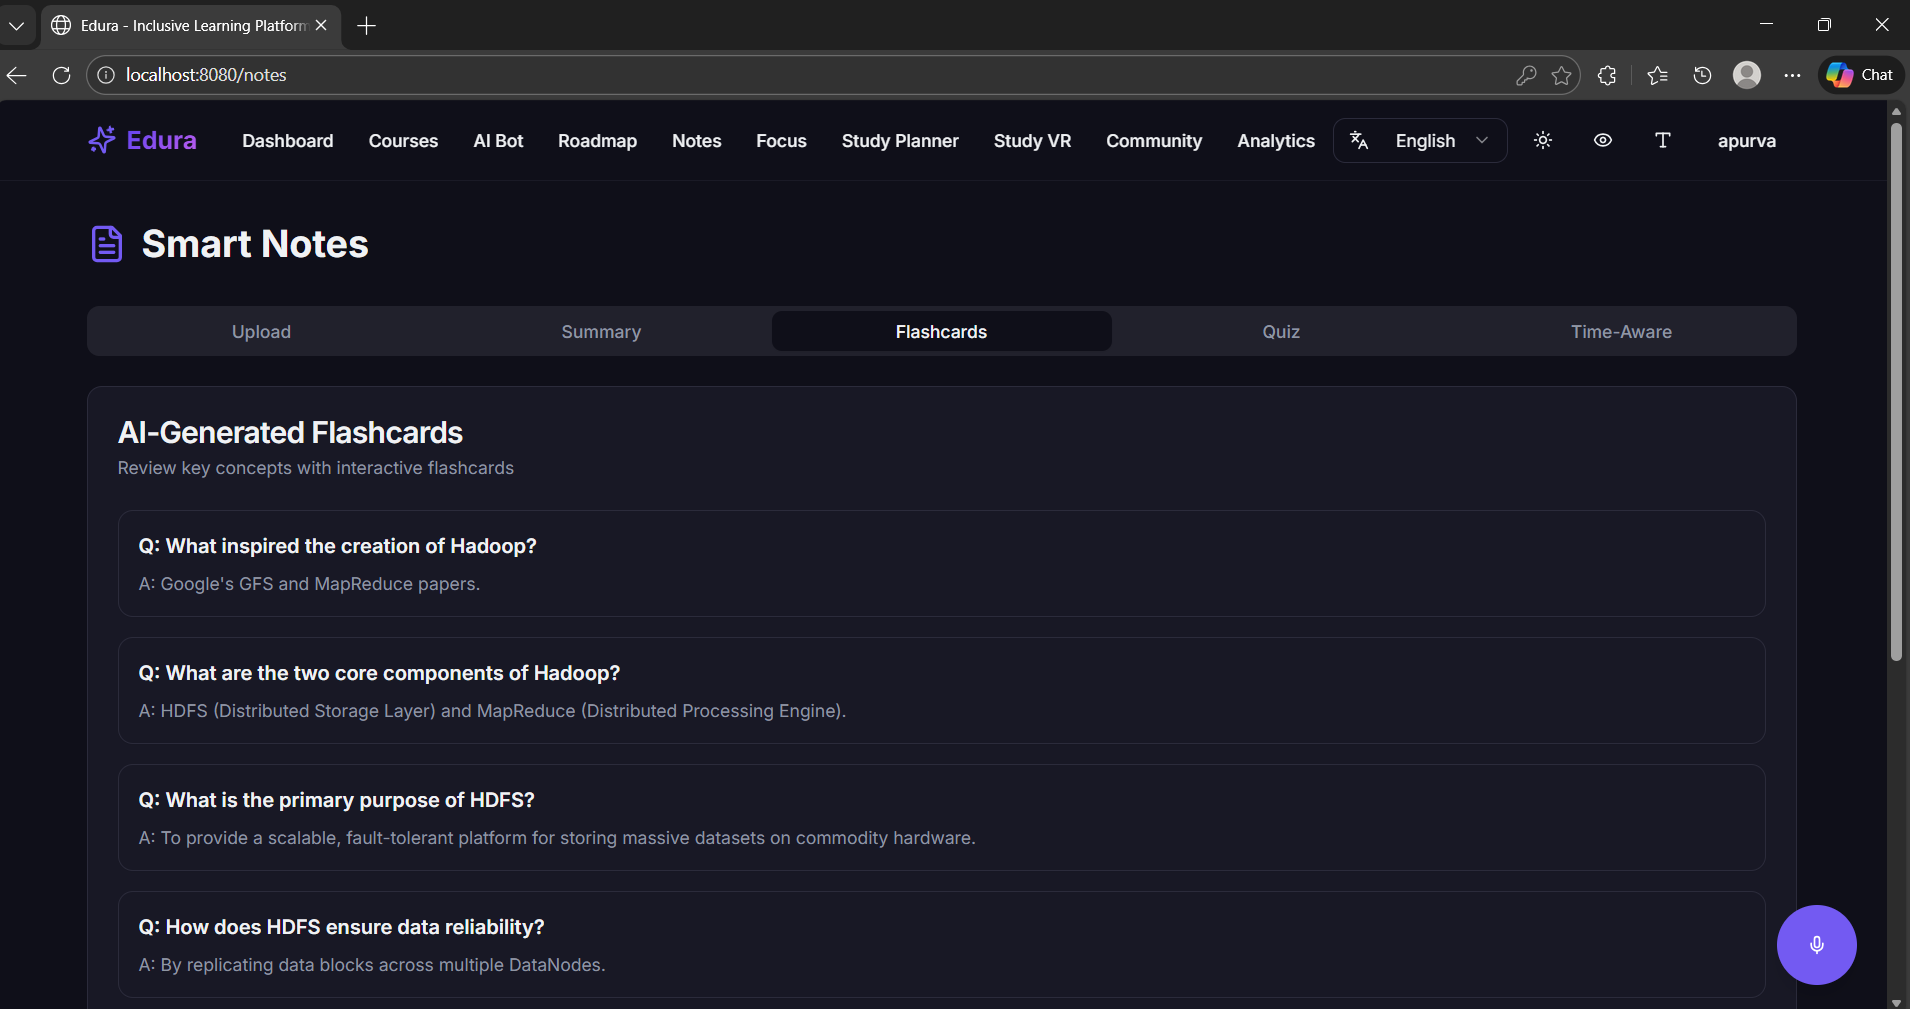Refresh the page with reload icon

click(61, 75)
